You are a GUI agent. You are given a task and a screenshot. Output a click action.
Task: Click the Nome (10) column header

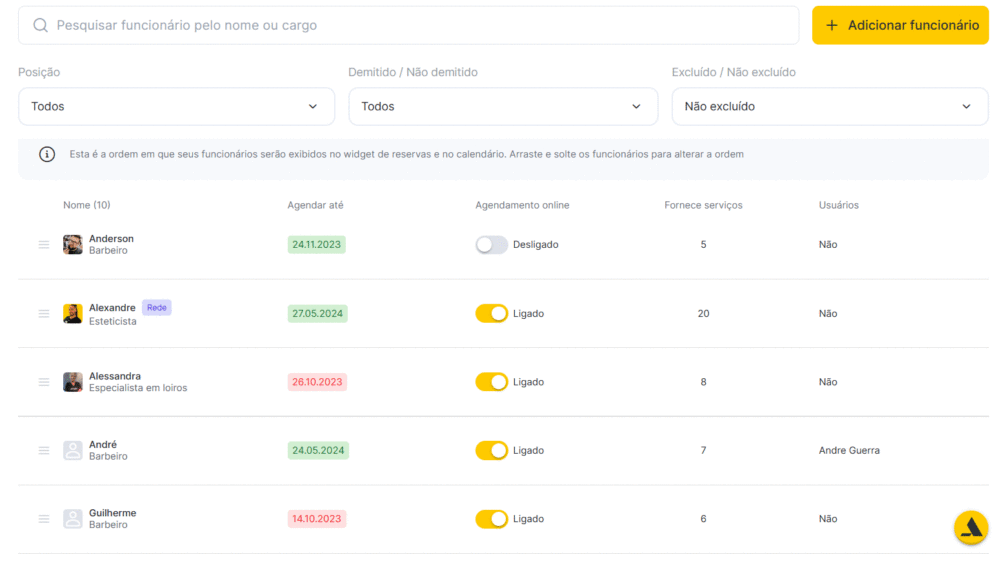(x=87, y=205)
